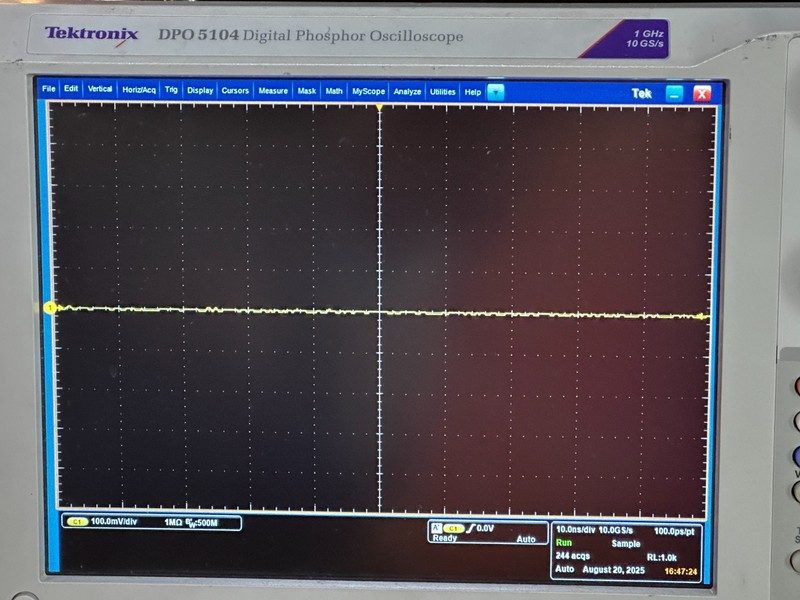
Task: Open the Cursors menu
Action: click(235, 90)
